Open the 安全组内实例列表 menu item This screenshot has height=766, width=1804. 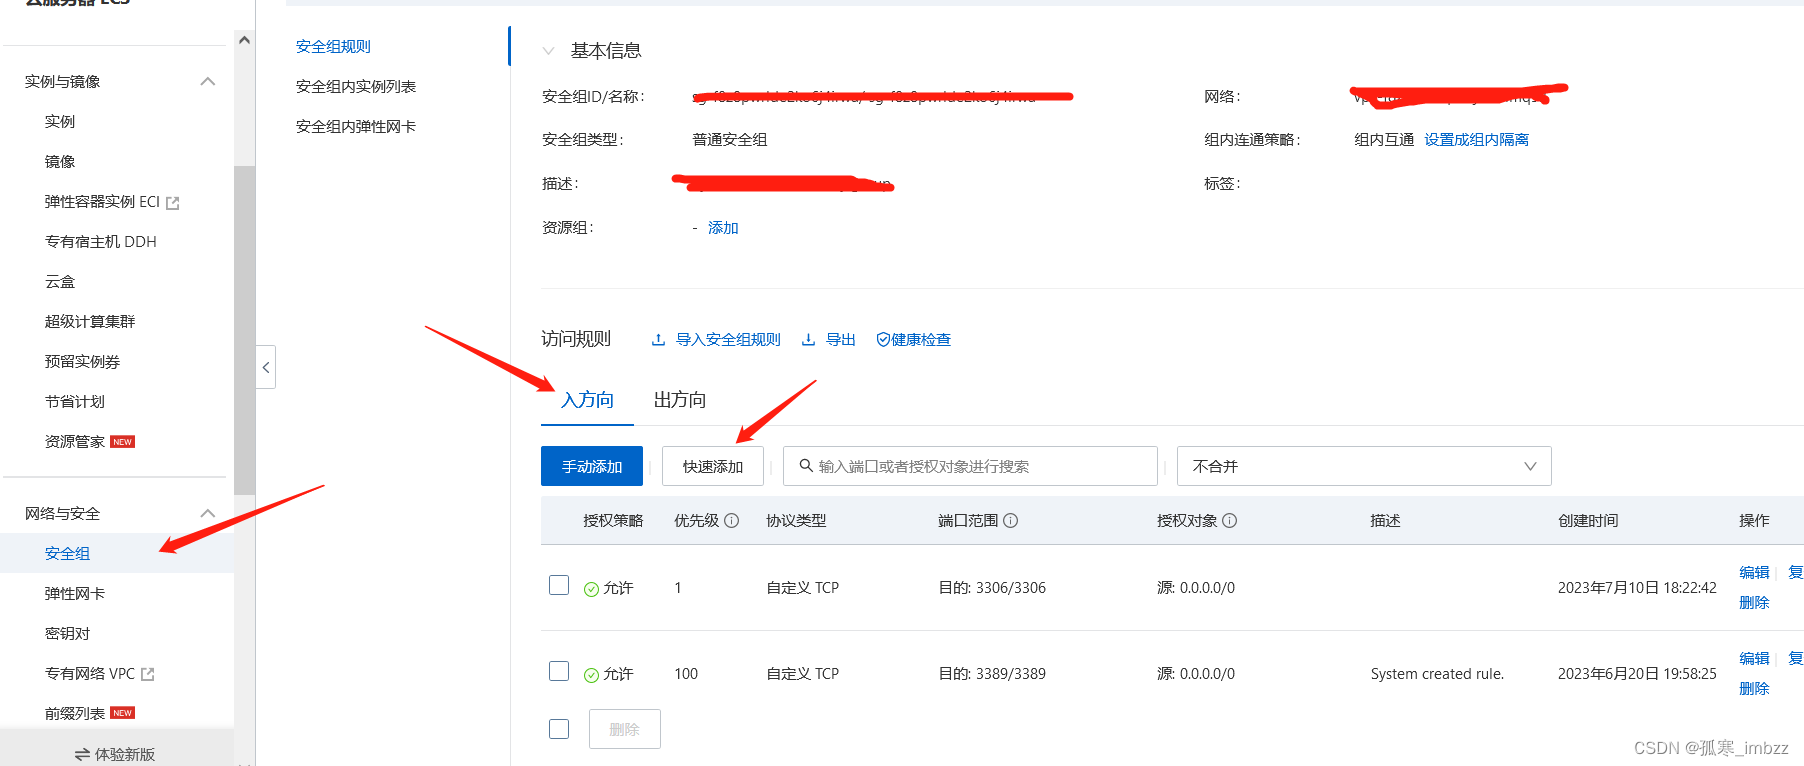click(x=356, y=87)
